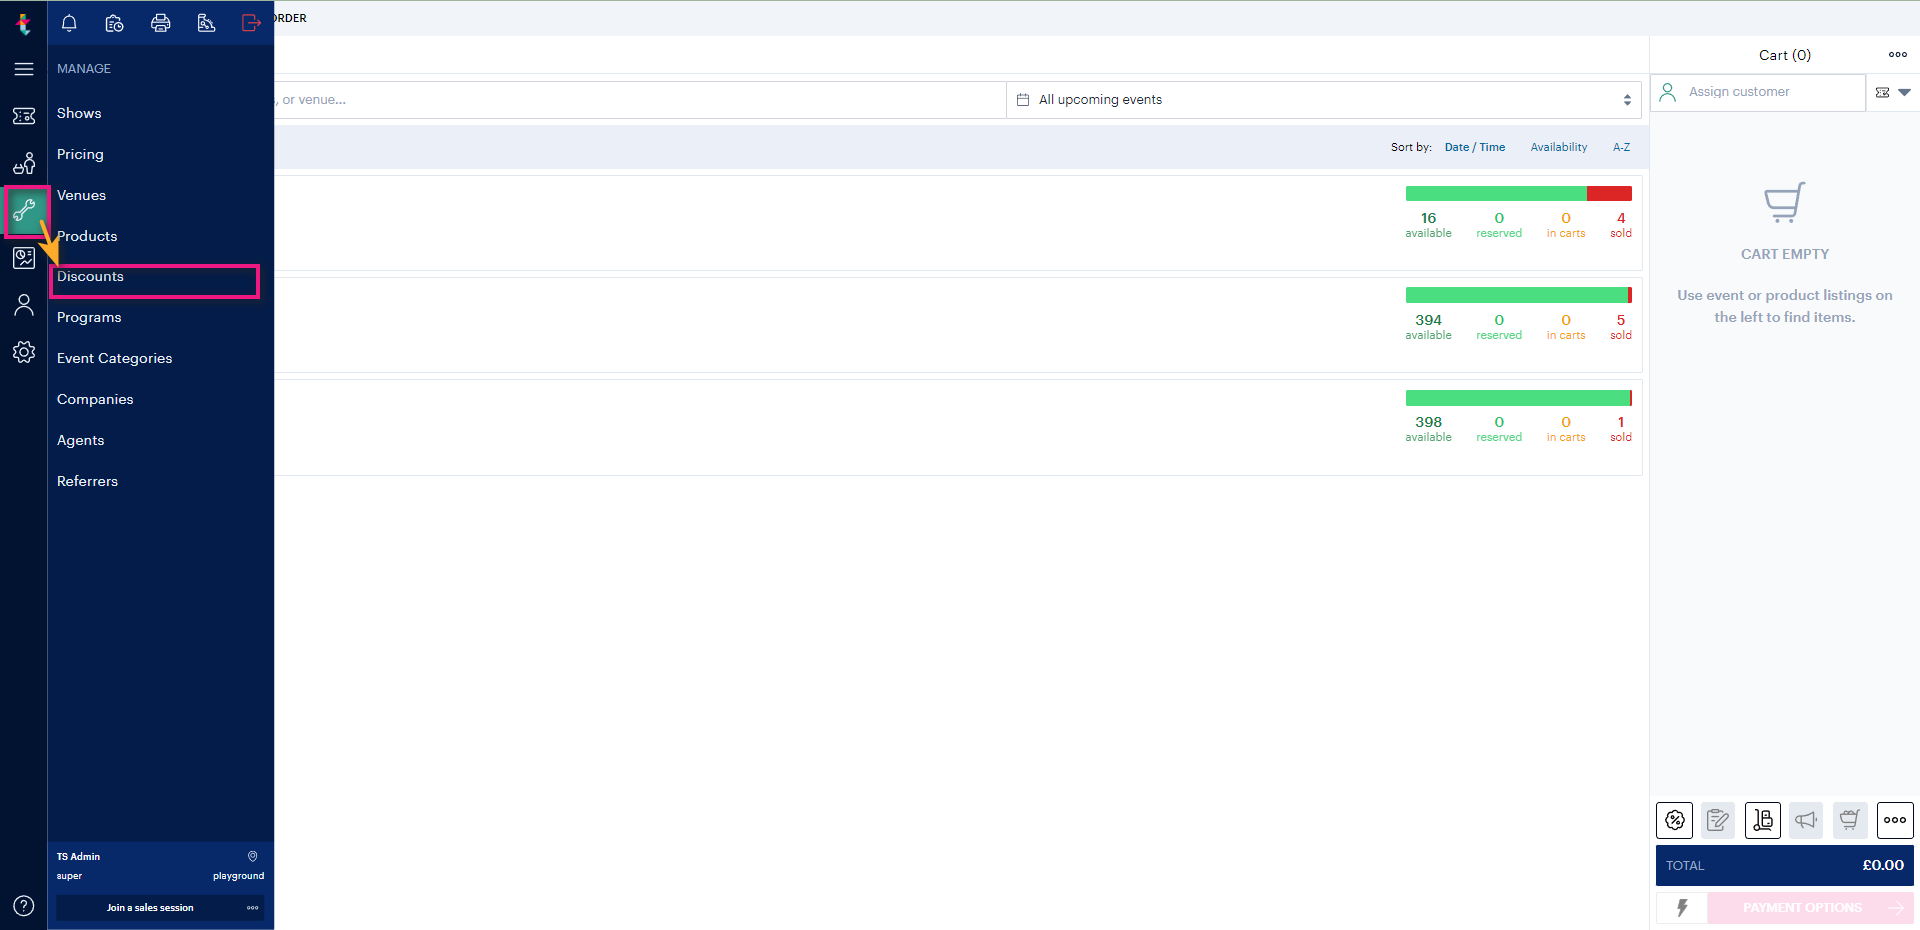Click the Cart (0) heading
The width and height of the screenshot is (1920, 930).
[x=1785, y=55]
